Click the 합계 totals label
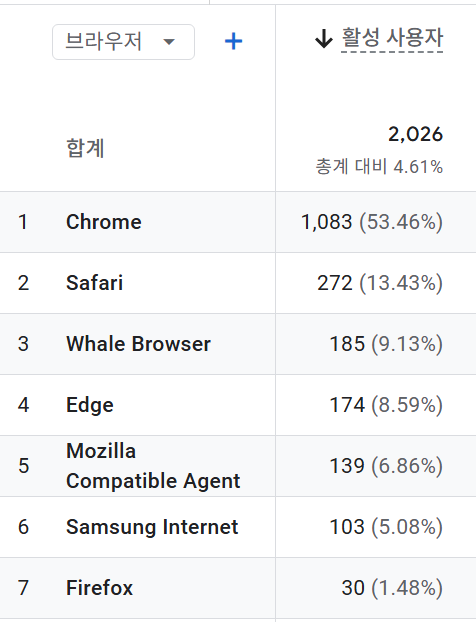Image resolution: width=476 pixels, height=622 pixels. 85,148
